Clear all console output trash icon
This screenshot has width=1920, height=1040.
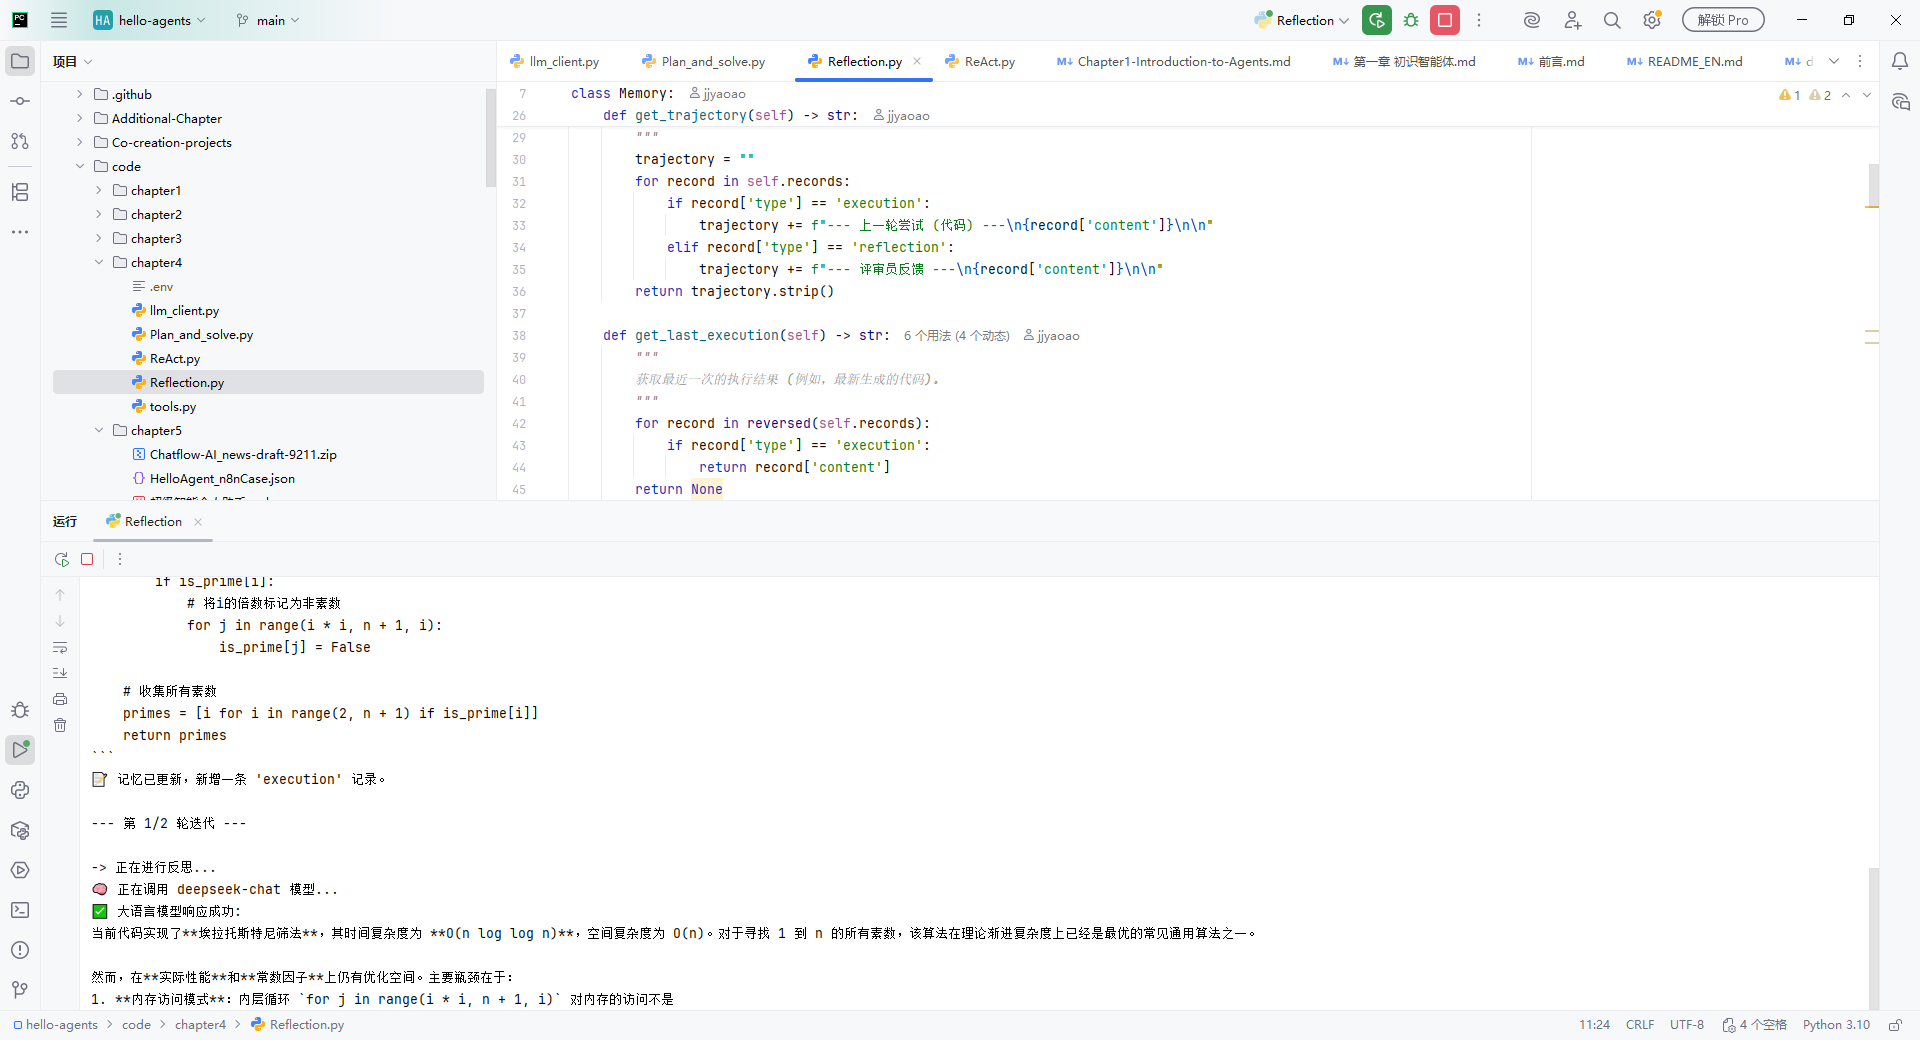point(60,725)
